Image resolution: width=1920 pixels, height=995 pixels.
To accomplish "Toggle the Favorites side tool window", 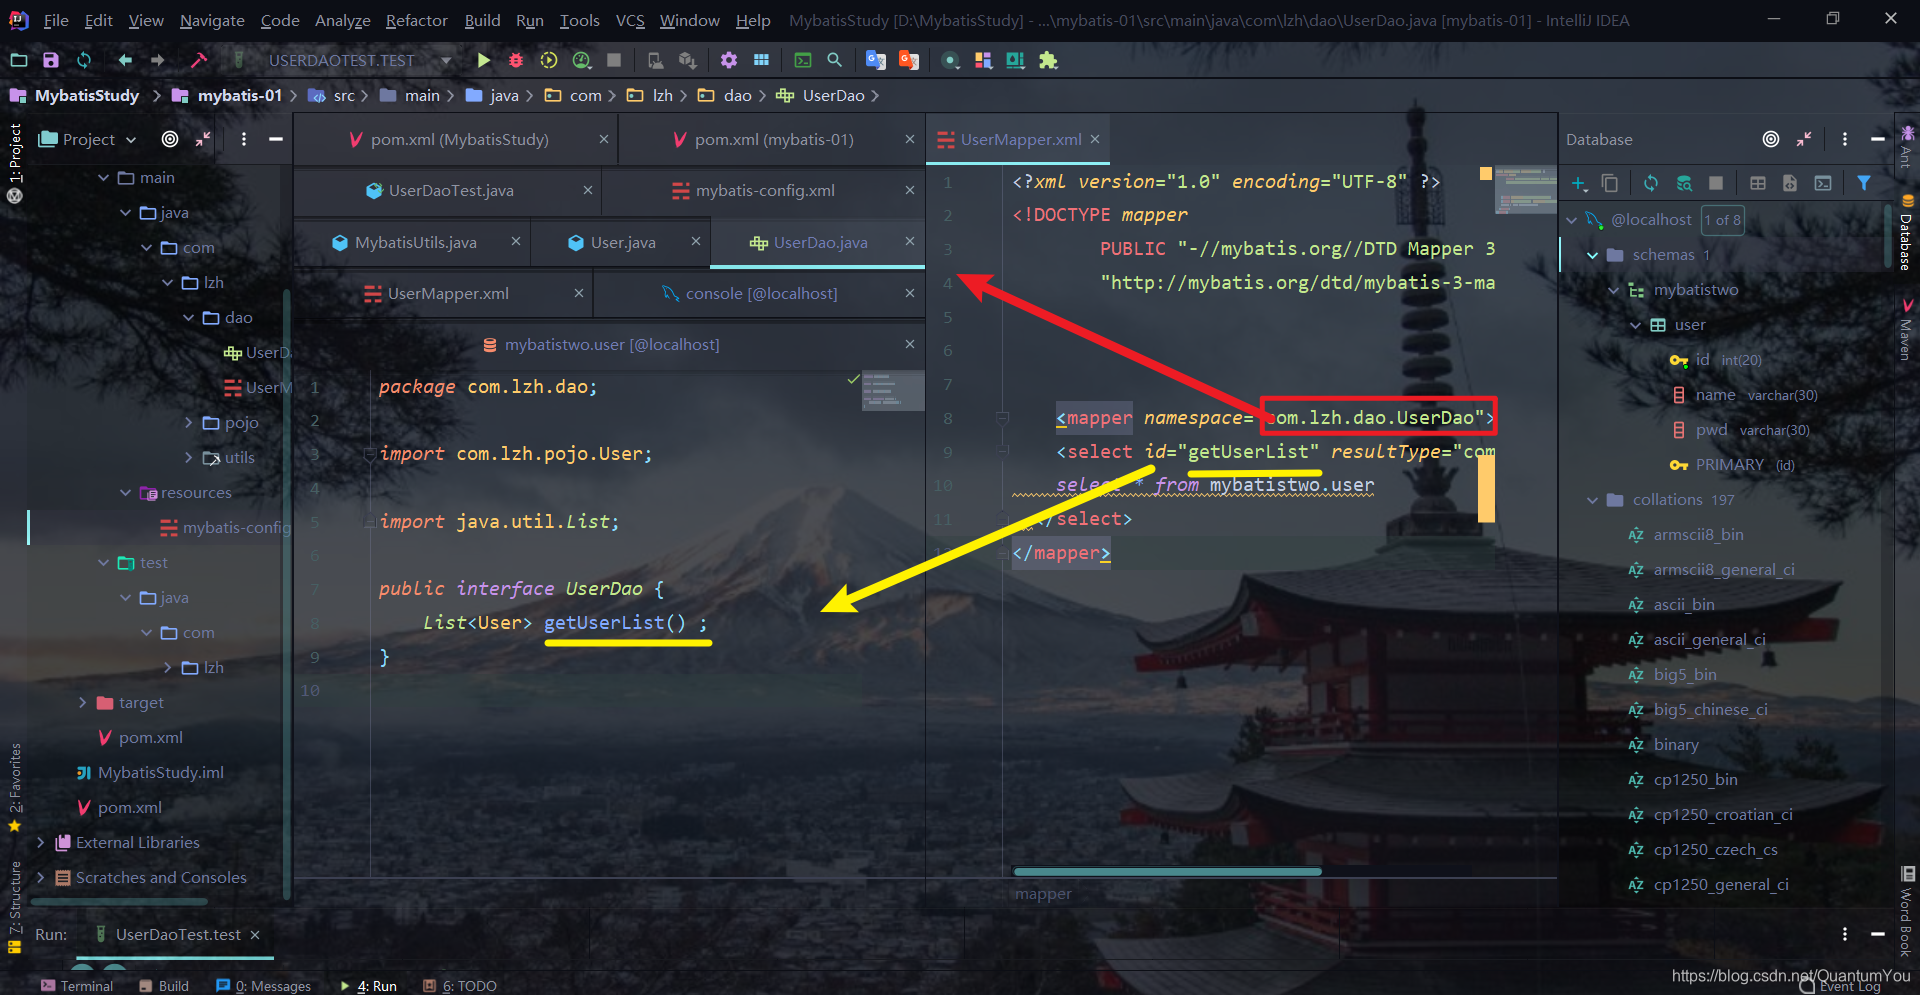I will [x=15, y=788].
